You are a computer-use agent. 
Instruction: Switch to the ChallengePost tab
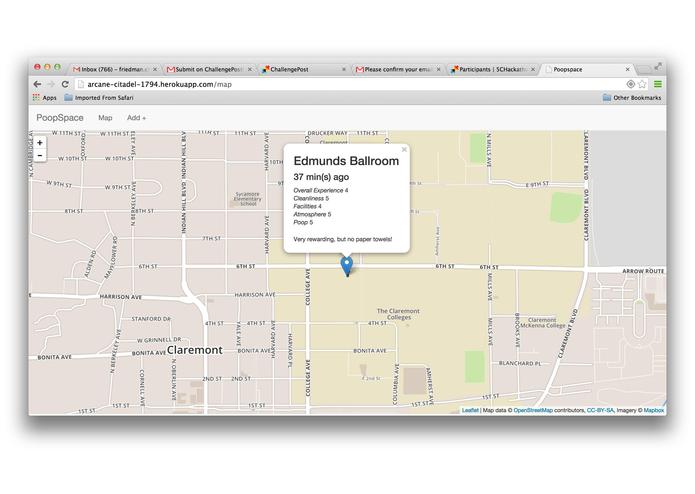304,69
